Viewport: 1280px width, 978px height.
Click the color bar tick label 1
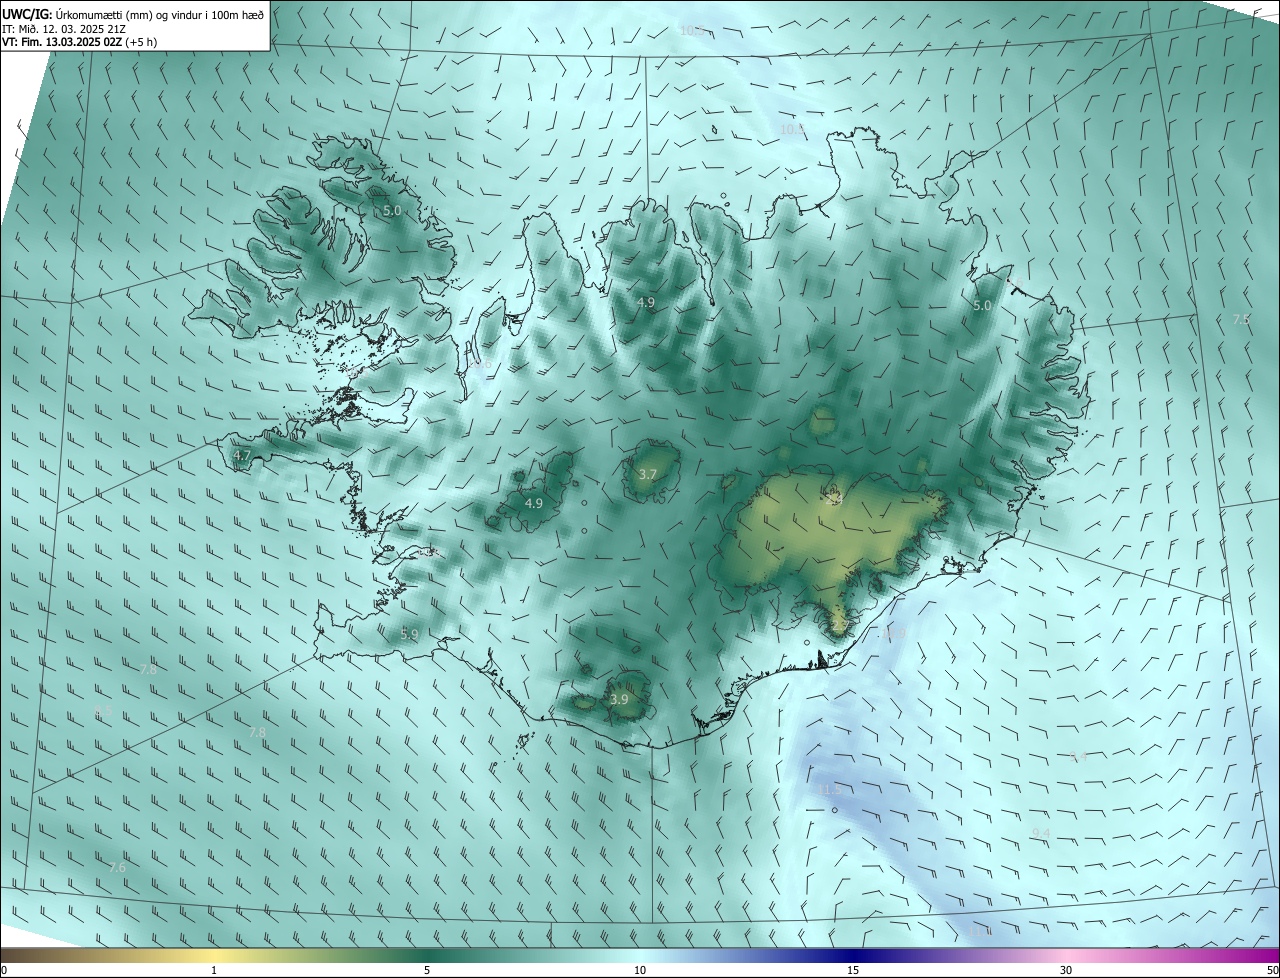(x=214, y=970)
